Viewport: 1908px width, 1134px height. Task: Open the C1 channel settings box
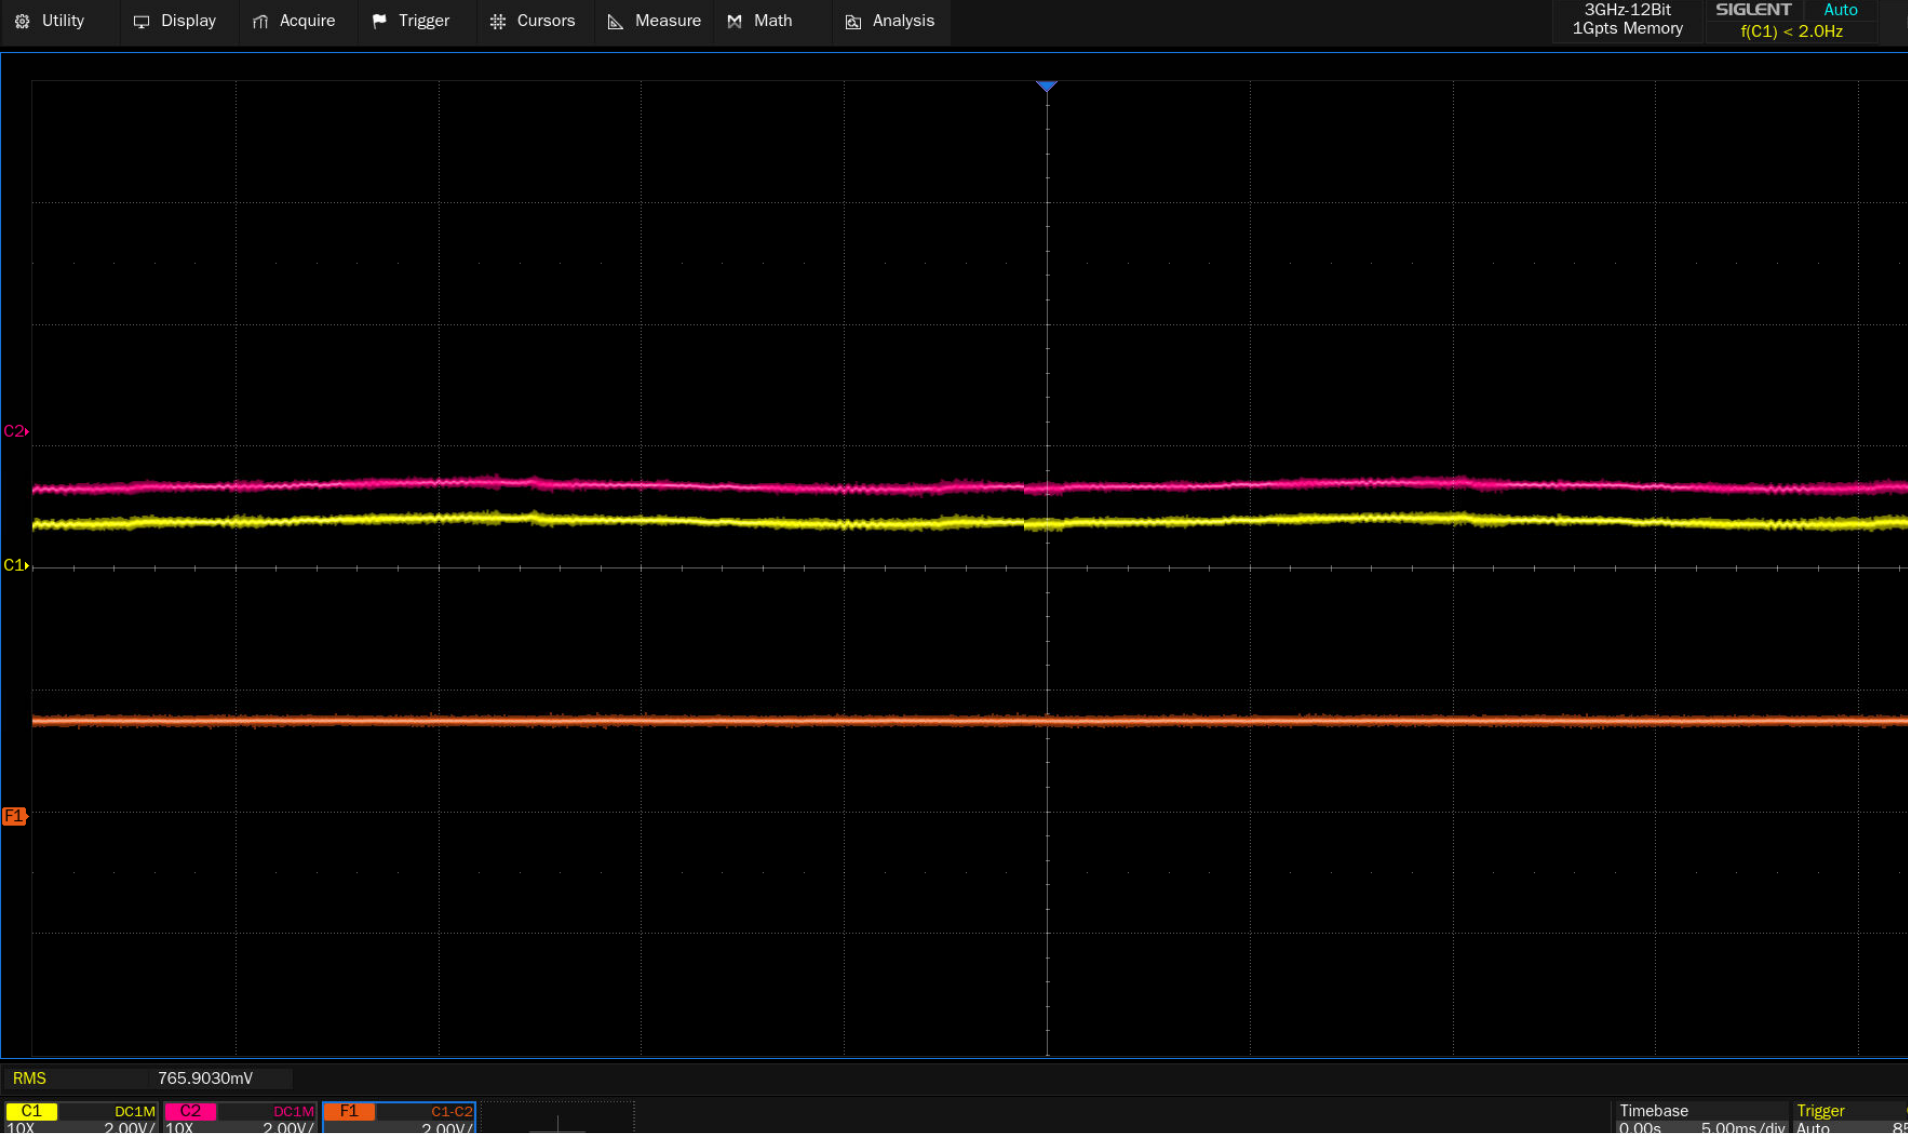[x=81, y=1118]
